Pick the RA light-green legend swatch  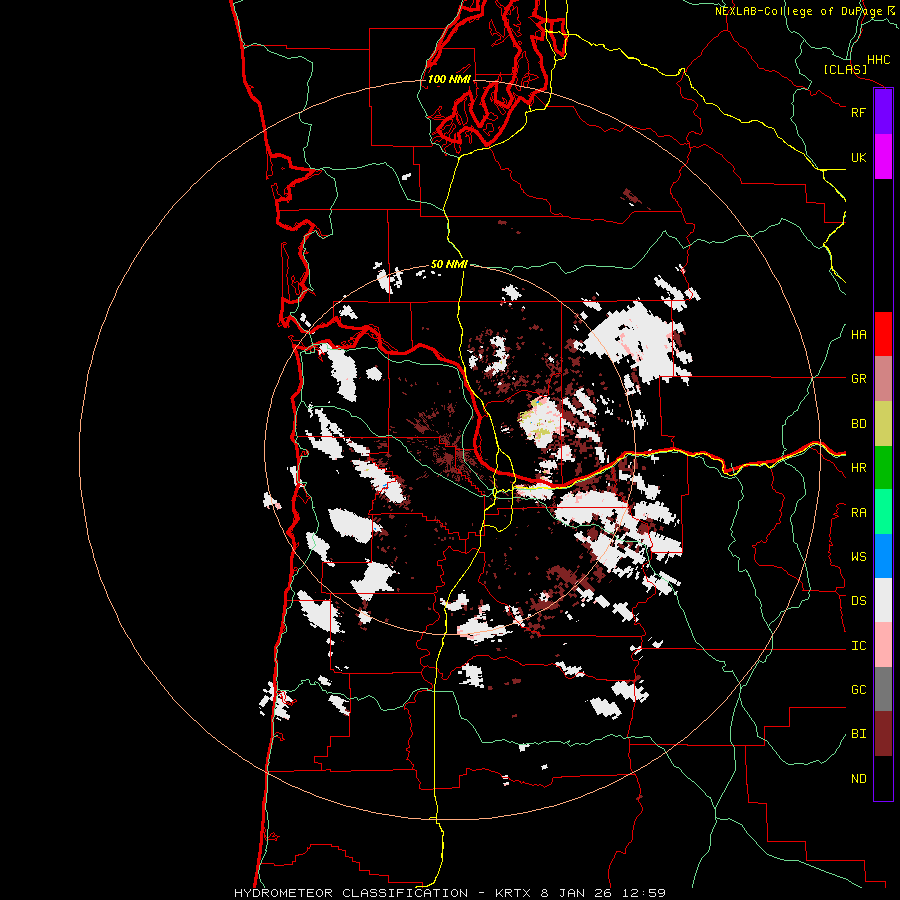(883, 512)
